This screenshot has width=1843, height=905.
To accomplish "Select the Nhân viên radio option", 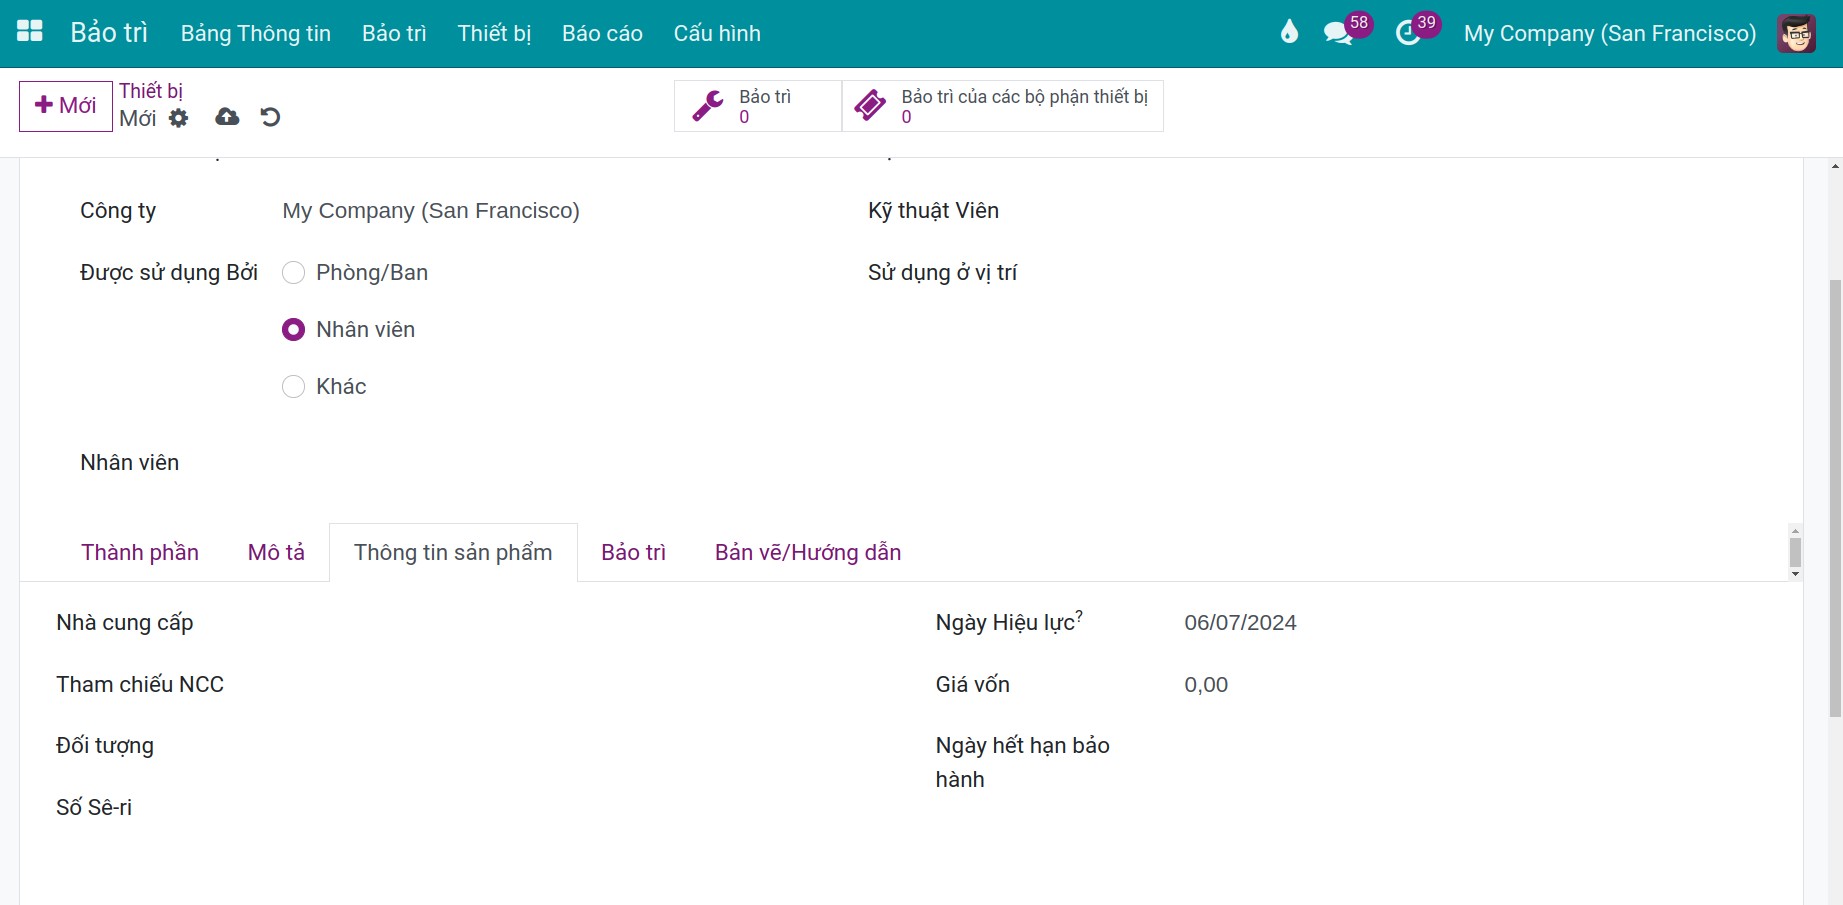I will click(x=293, y=330).
